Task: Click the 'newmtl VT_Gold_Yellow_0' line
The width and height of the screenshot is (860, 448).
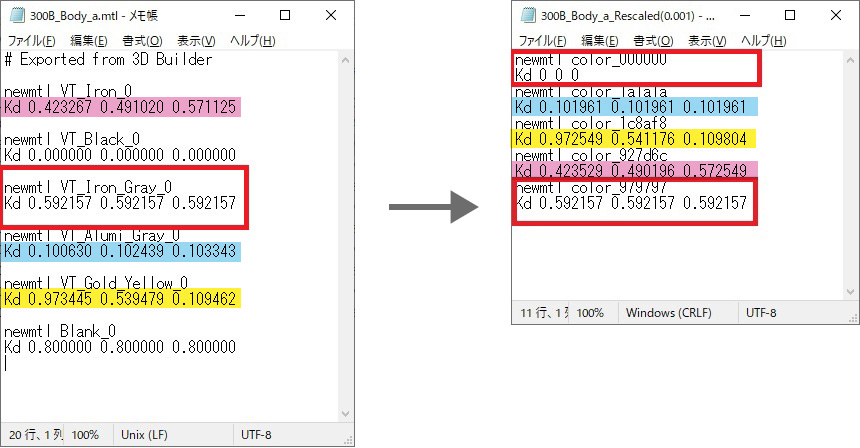Action: [x=95, y=283]
